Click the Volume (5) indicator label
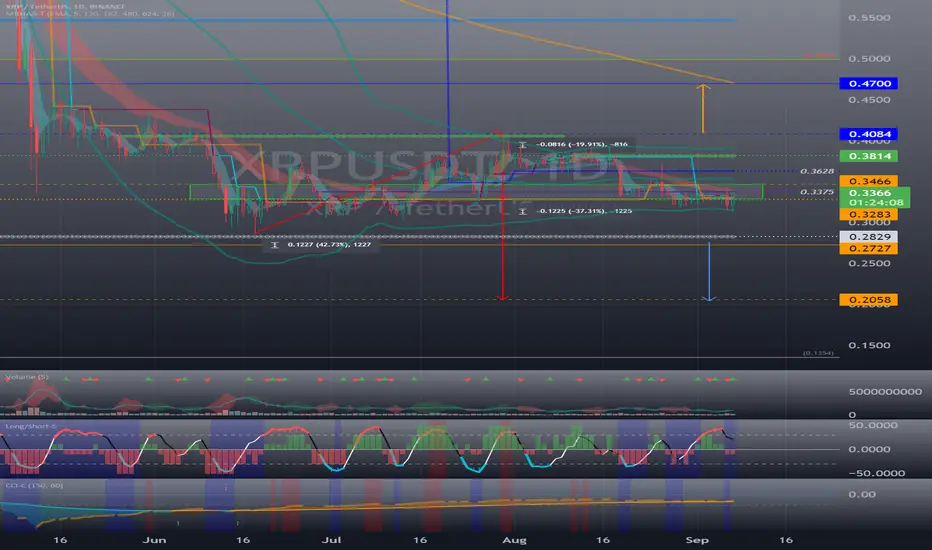 point(27,377)
